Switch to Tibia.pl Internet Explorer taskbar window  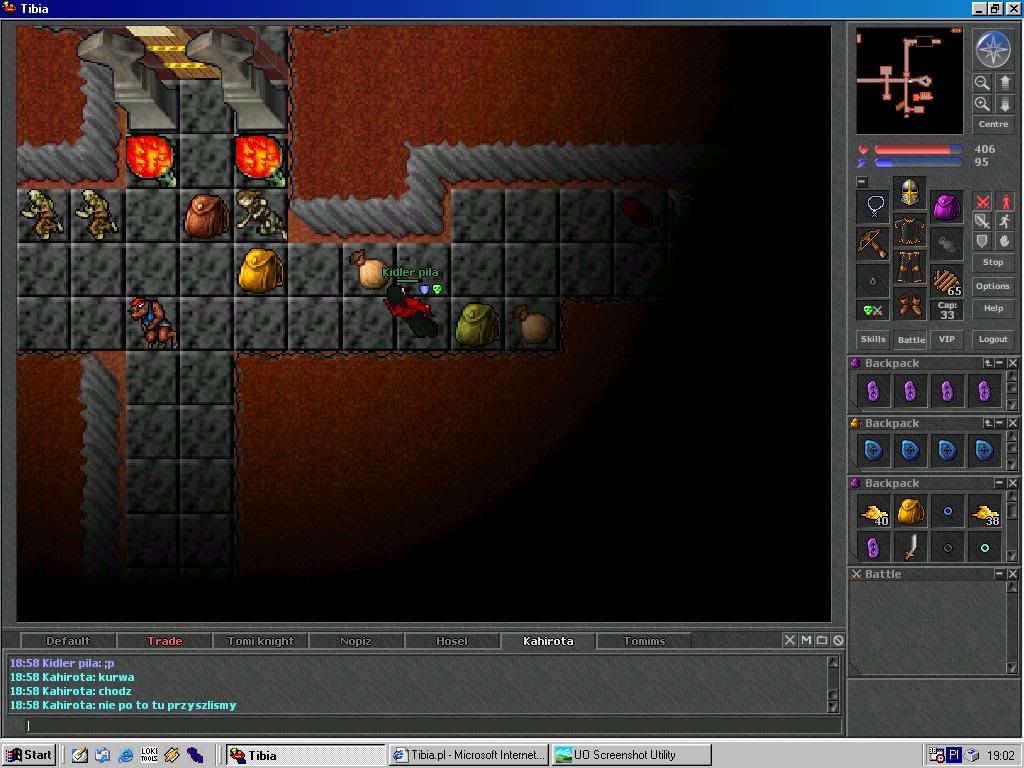pos(469,755)
